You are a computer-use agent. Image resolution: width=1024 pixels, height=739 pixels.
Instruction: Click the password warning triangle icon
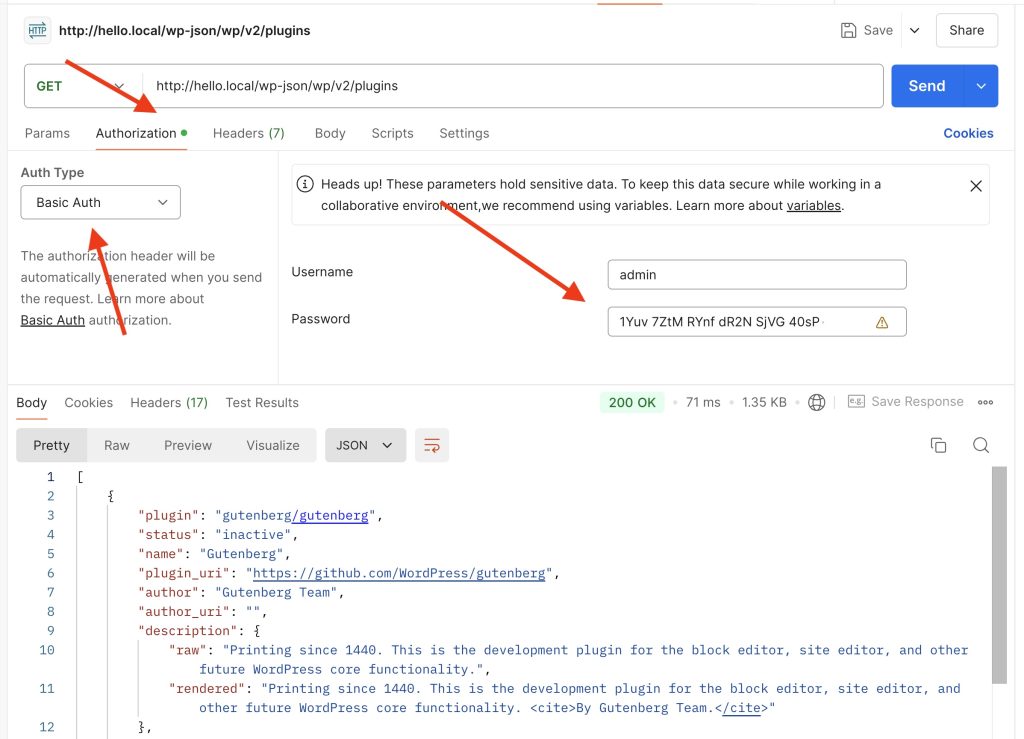click(x=882, y=322)
